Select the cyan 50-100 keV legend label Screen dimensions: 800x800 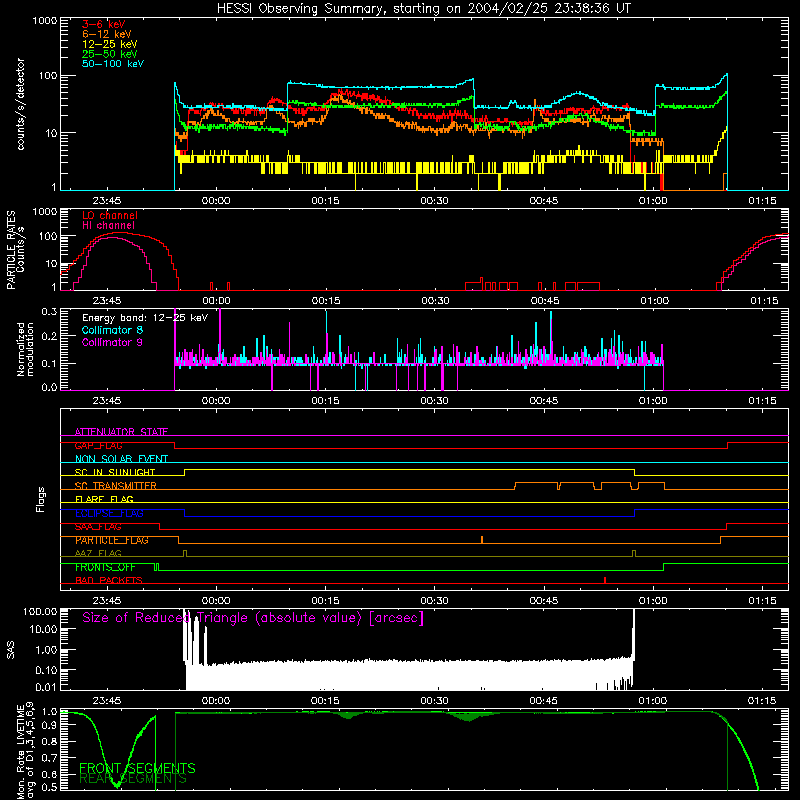pyautogui.click(x=113, y=64)
